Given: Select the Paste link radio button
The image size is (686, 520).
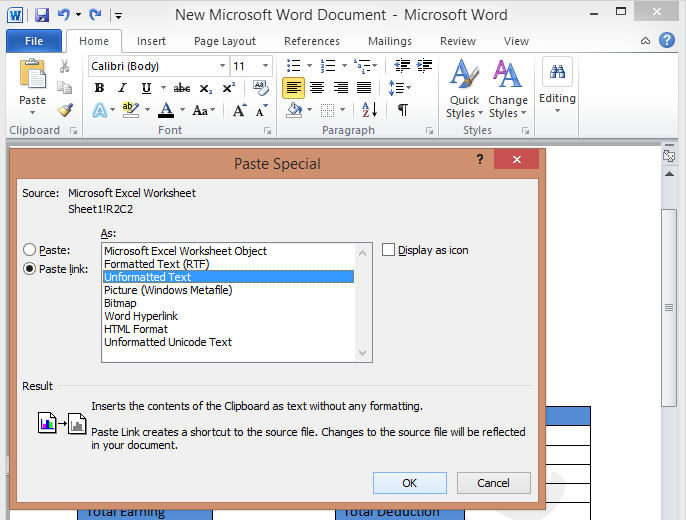Looking at the screenshot, I should 30,269.
